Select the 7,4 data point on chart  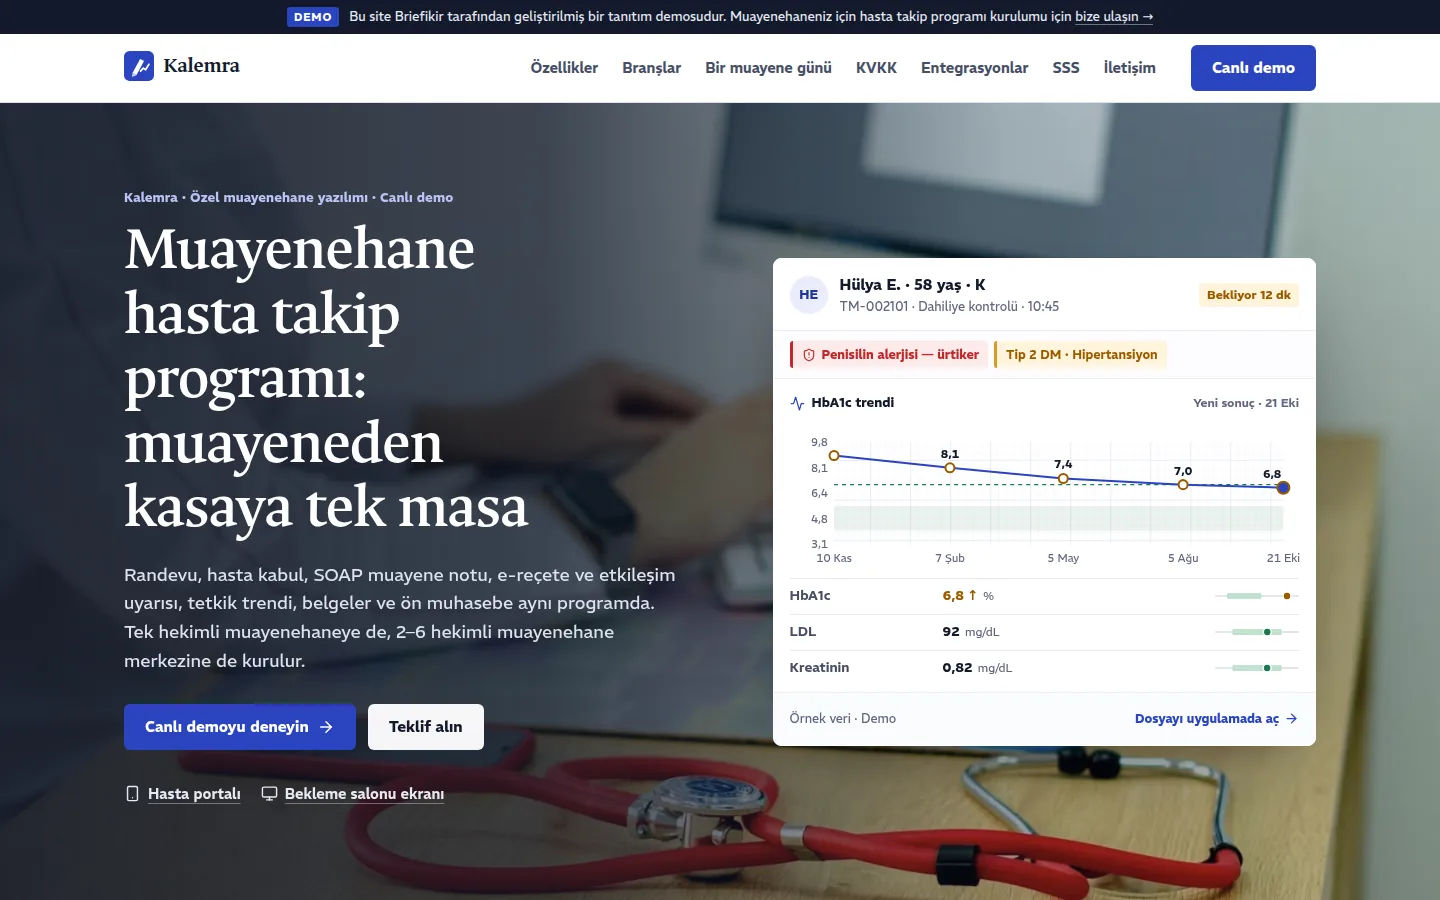(x=1063, y=479)
